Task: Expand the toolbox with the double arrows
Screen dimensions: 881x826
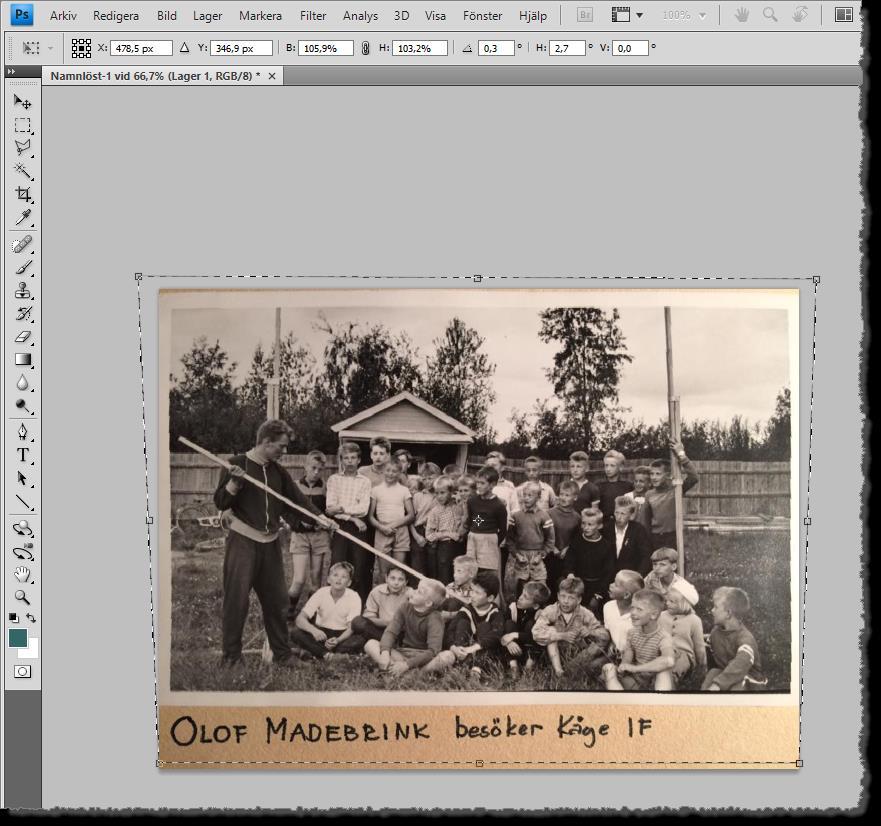Action: pos(11,71)
